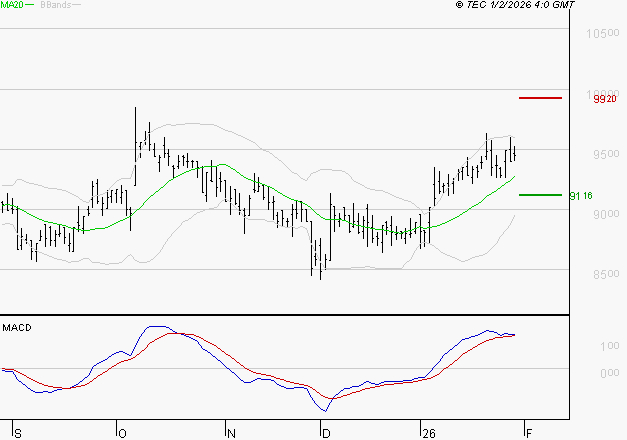The width and height of the screenshot is (627, 440).
Task: Click the green MA20 legend line sample
Action: coord(32,5)
